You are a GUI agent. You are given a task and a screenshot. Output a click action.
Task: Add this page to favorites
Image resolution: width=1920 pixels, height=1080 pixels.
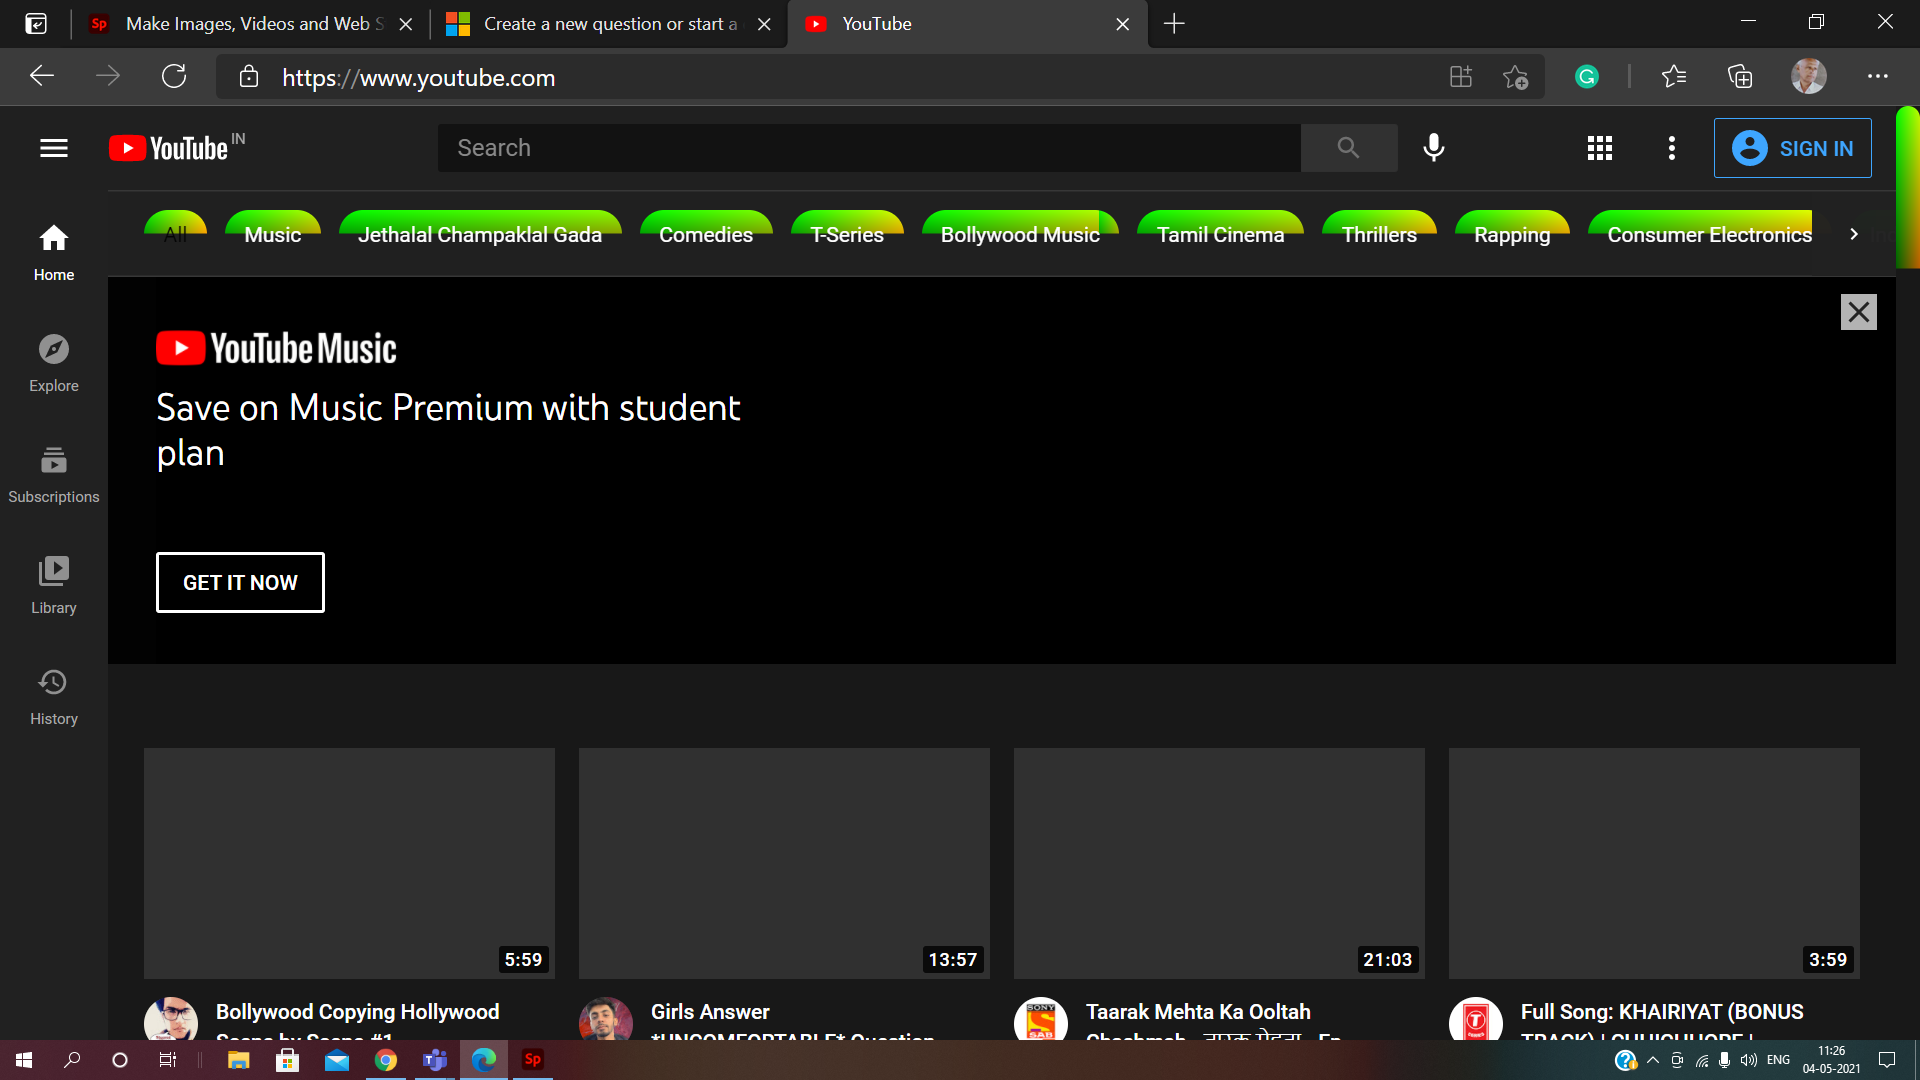point(1515,77)
